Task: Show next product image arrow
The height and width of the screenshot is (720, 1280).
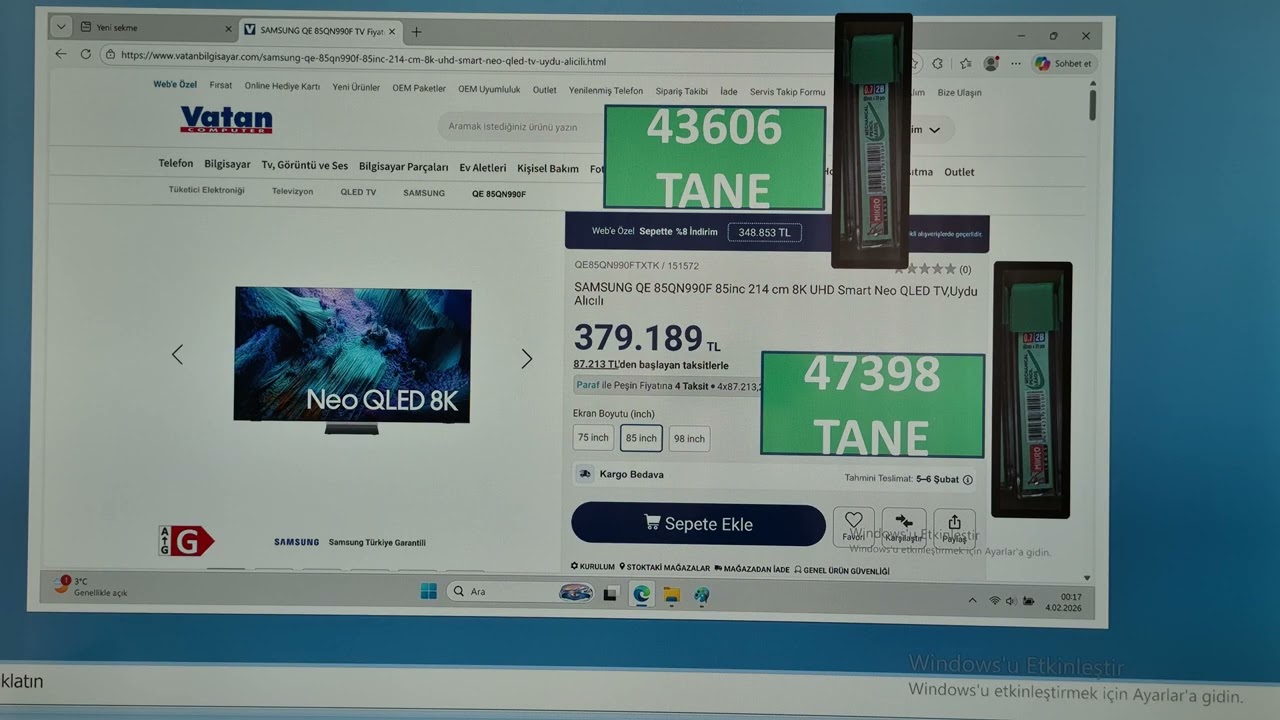Action: (527, 359)
